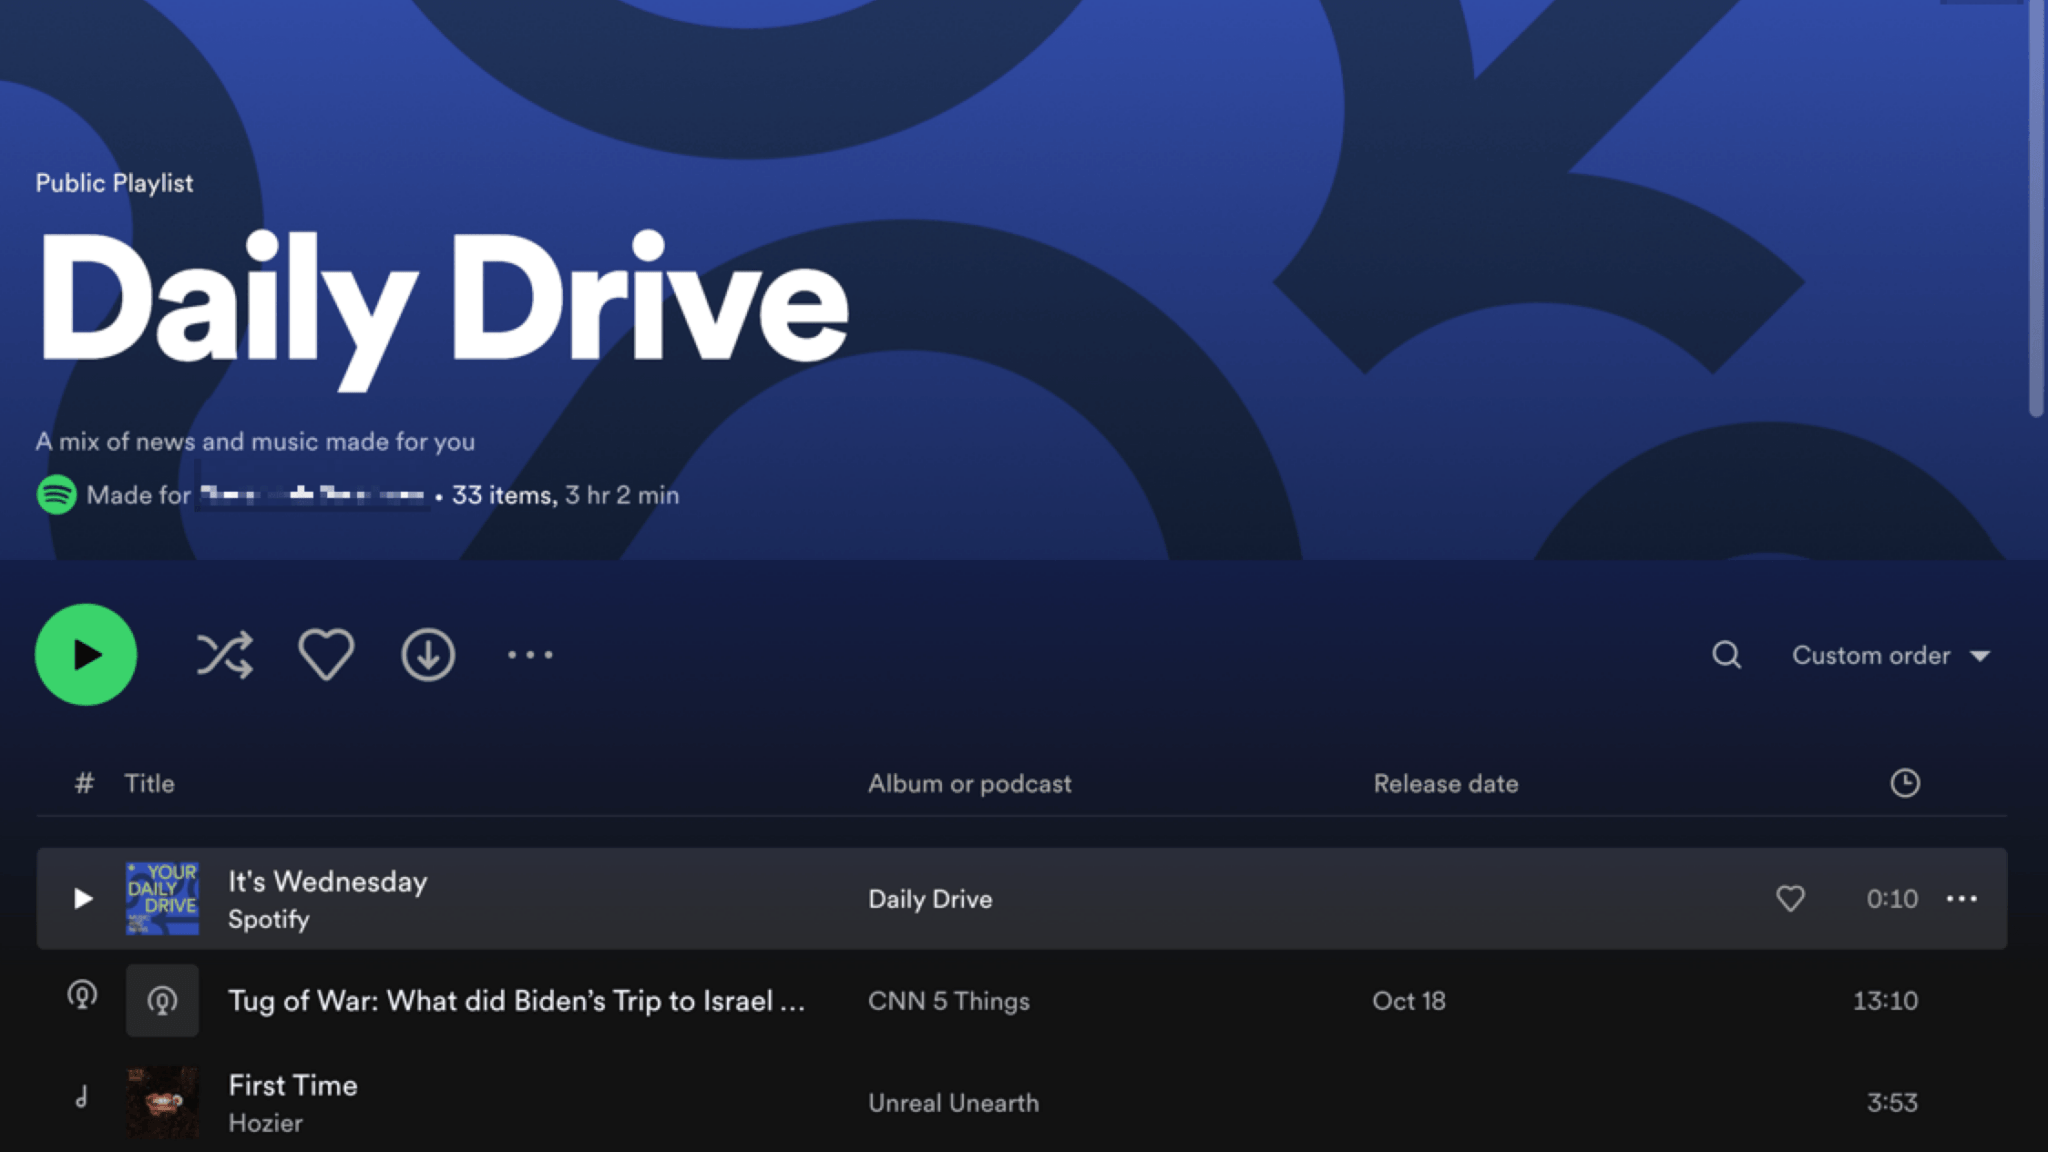Like the Daily Drive playlist with heart
This screenshot has height=1152, width=2048.
pyautogui.click(x=326, y=655)
